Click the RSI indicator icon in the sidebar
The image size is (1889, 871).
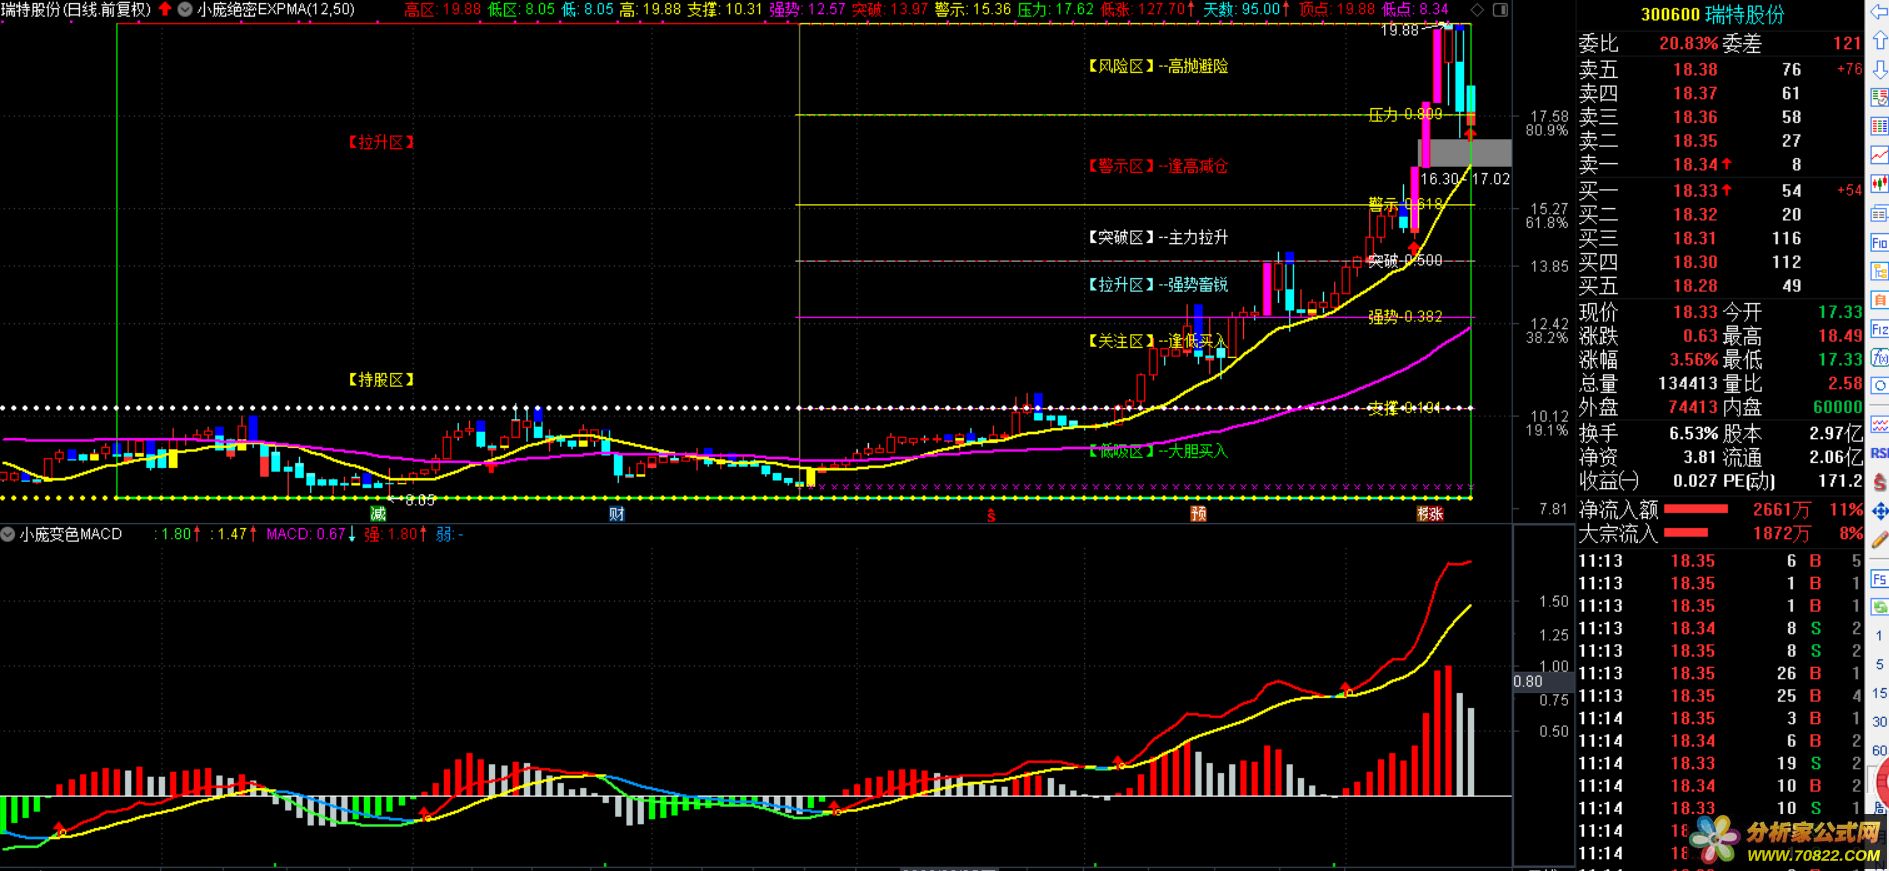(x=1879, y=453)
